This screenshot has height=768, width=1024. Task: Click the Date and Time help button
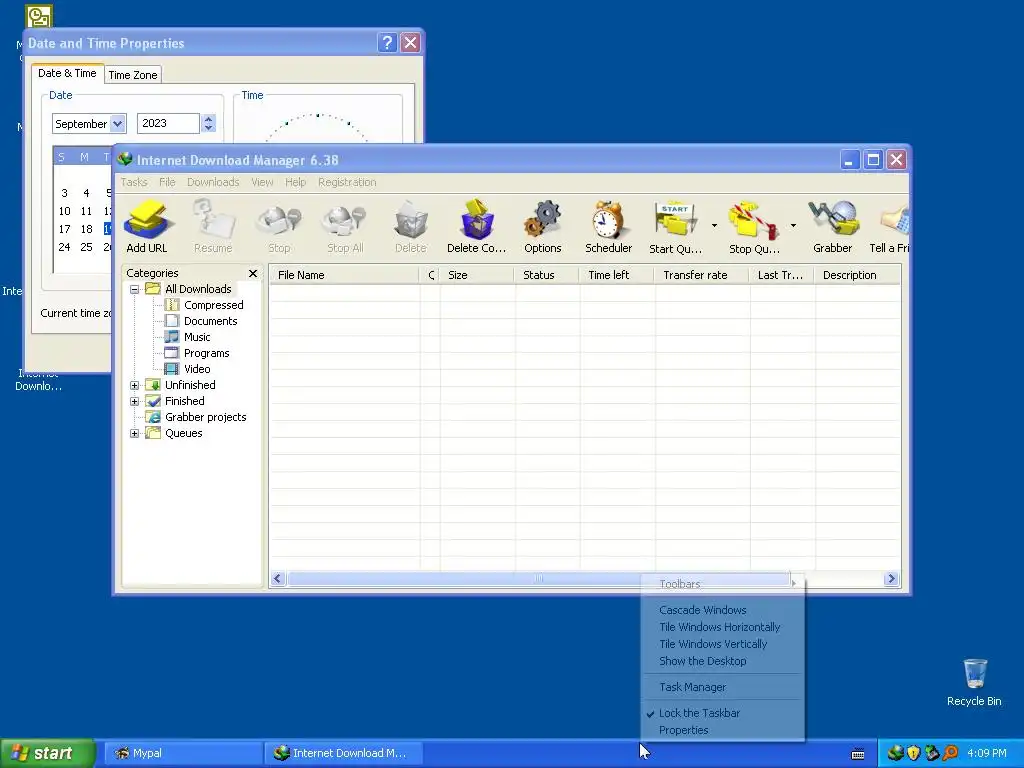click(387, 43)
